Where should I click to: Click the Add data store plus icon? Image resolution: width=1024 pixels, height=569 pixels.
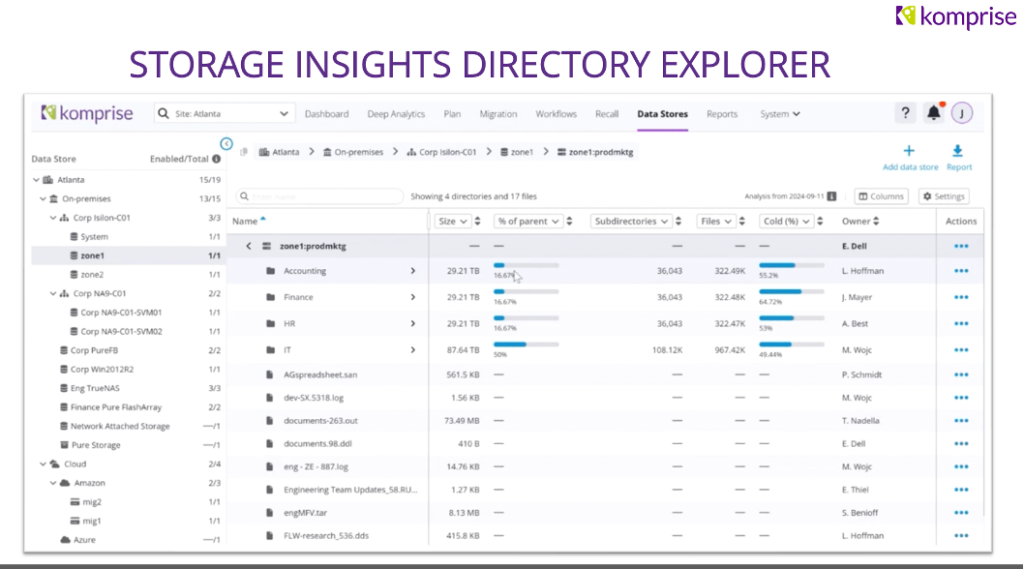[x=909, y=151]
